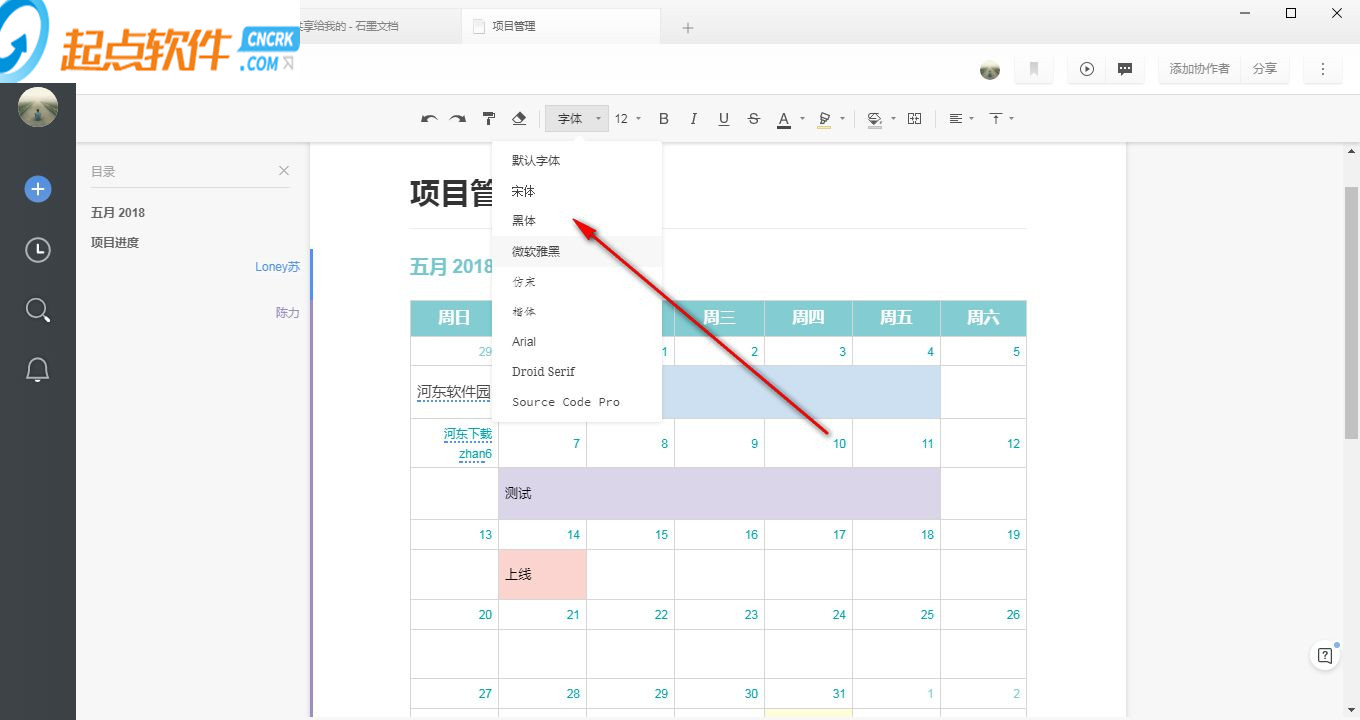Select the 周六 calendar header cell
The height and width of the screenshot is (720, 1360).
pos(983,318)
